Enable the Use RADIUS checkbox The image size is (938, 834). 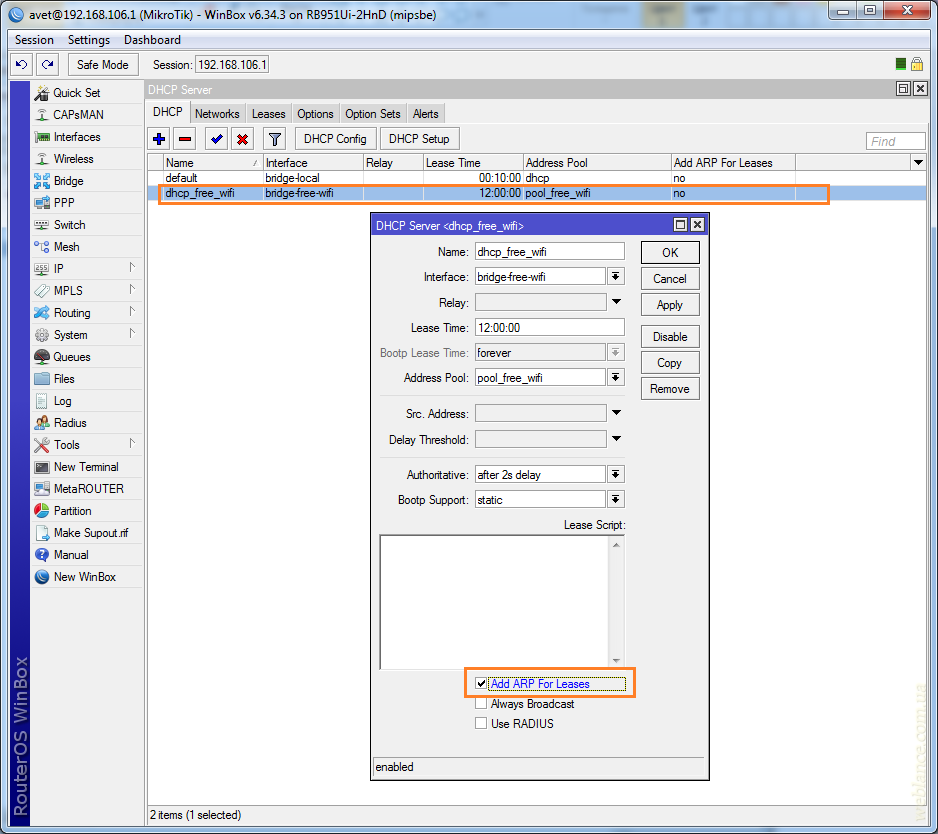481,724
